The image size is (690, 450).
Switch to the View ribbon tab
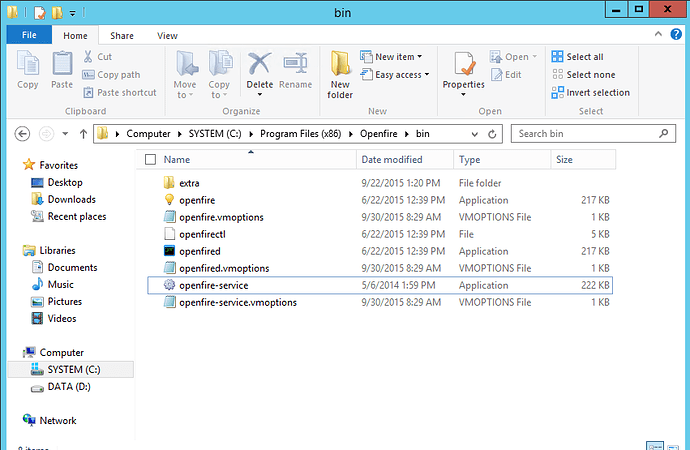pos(167,36)
